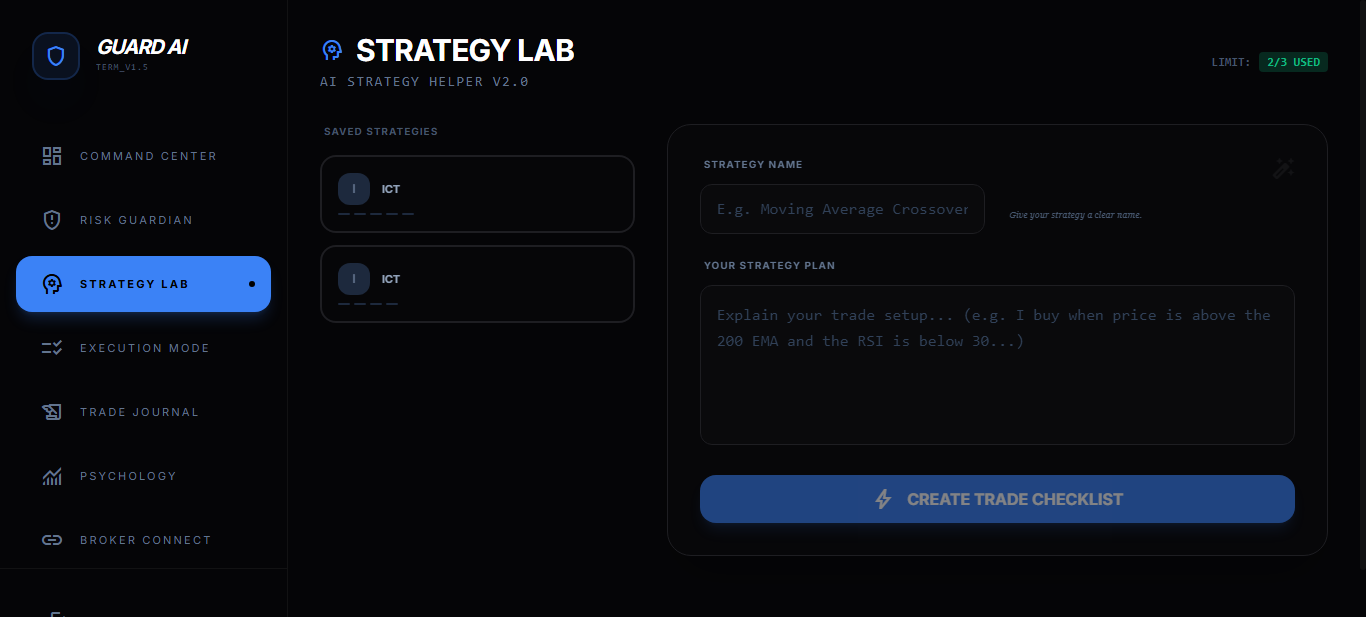Open Execution Mode via its sidebar icon
Screen dimensions: 1366x617
pos(51,347)
